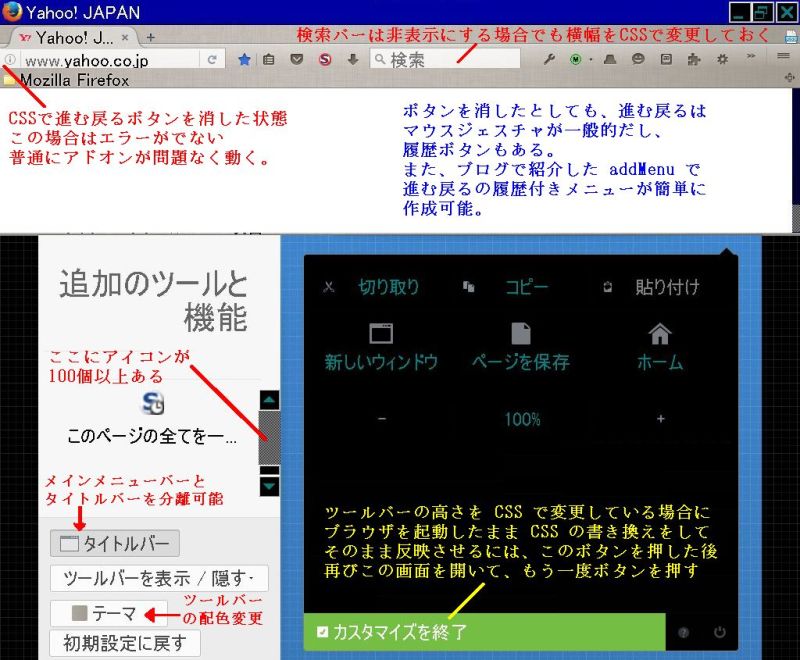Click the blue bookmark star icon
800x660 pixels.
[x=244, y=60]
